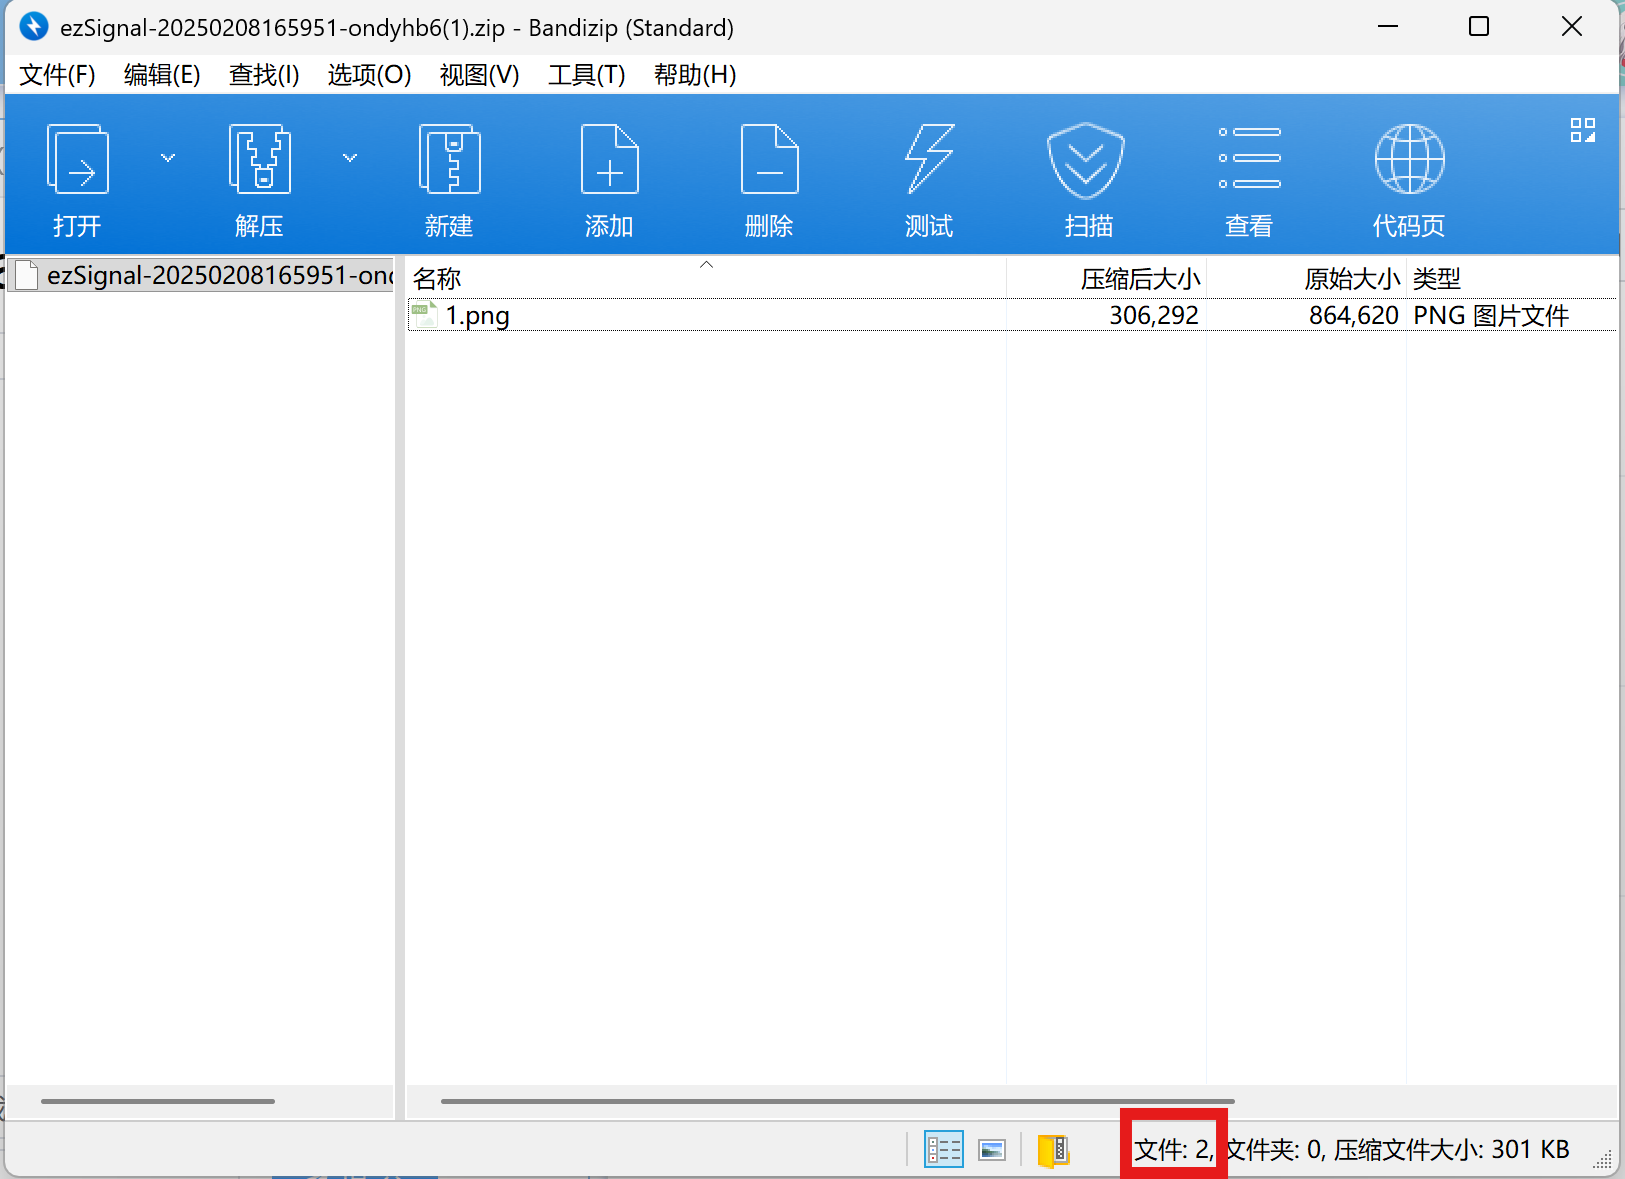The width and height of the screenshot is (1625, 1179).
Task: Select the ezSignal archive tree node
Action: pyautogui.click(x=203, y=275)
